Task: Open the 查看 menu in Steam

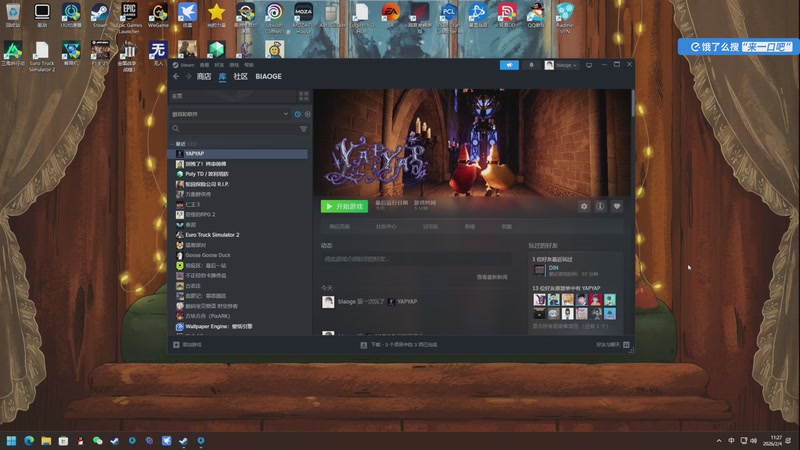Action: (204, 65)
